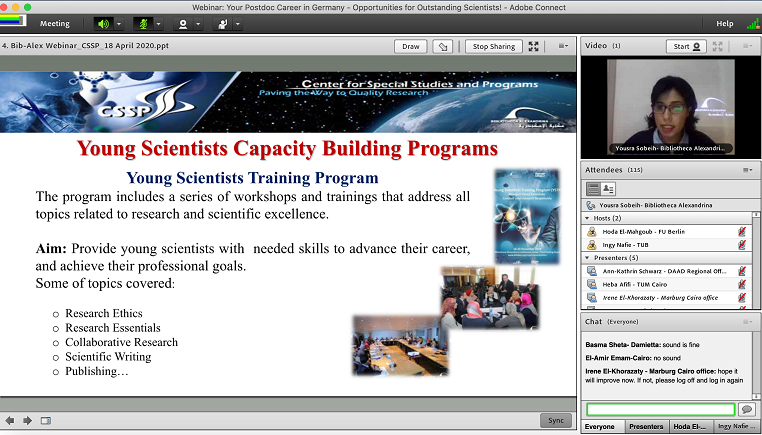This screenshot has width=762, height=435.
Task: Click the phone icon beside Yousra Sobeih
Action: pos(591,205)
